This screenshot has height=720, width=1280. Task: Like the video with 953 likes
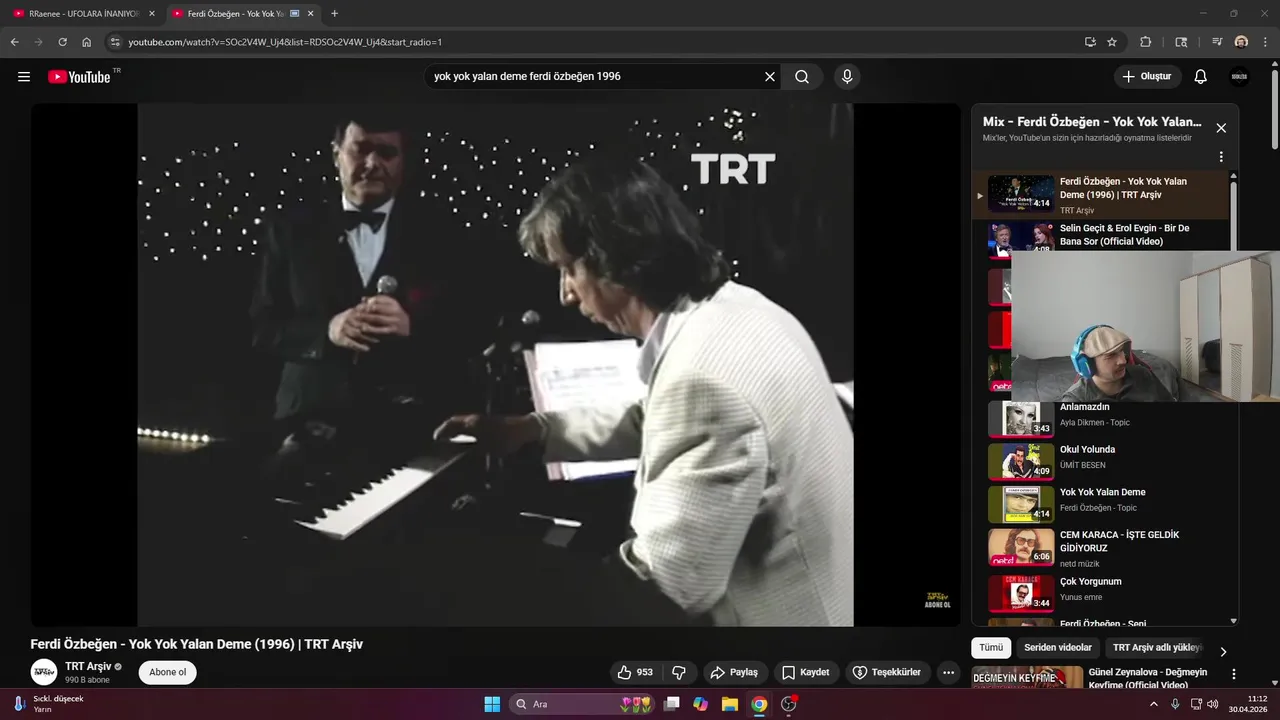click(635, 672)
